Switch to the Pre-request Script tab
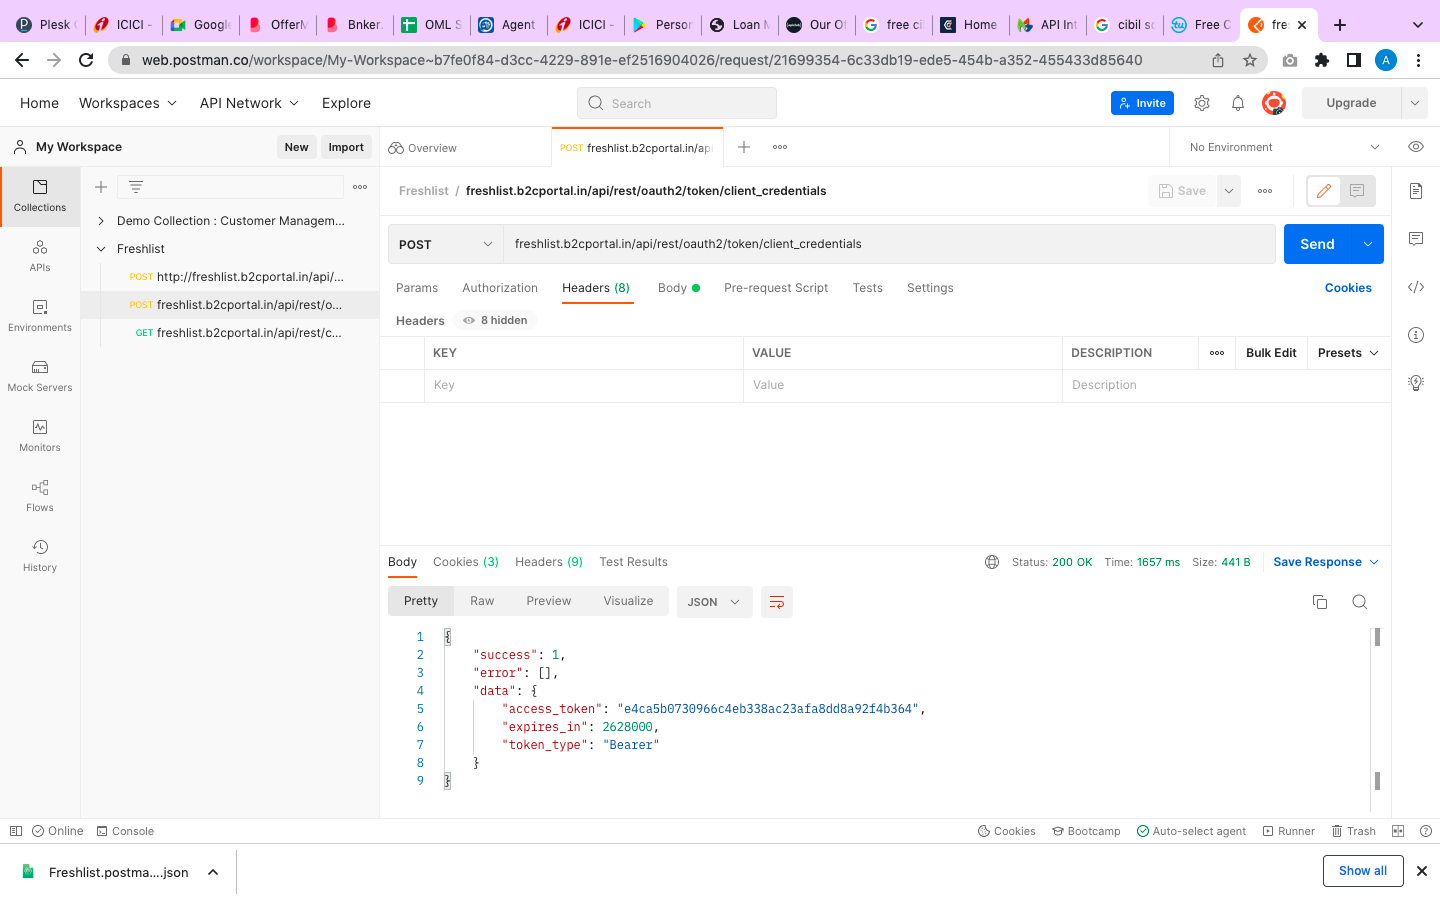 (x=776, y=288)
